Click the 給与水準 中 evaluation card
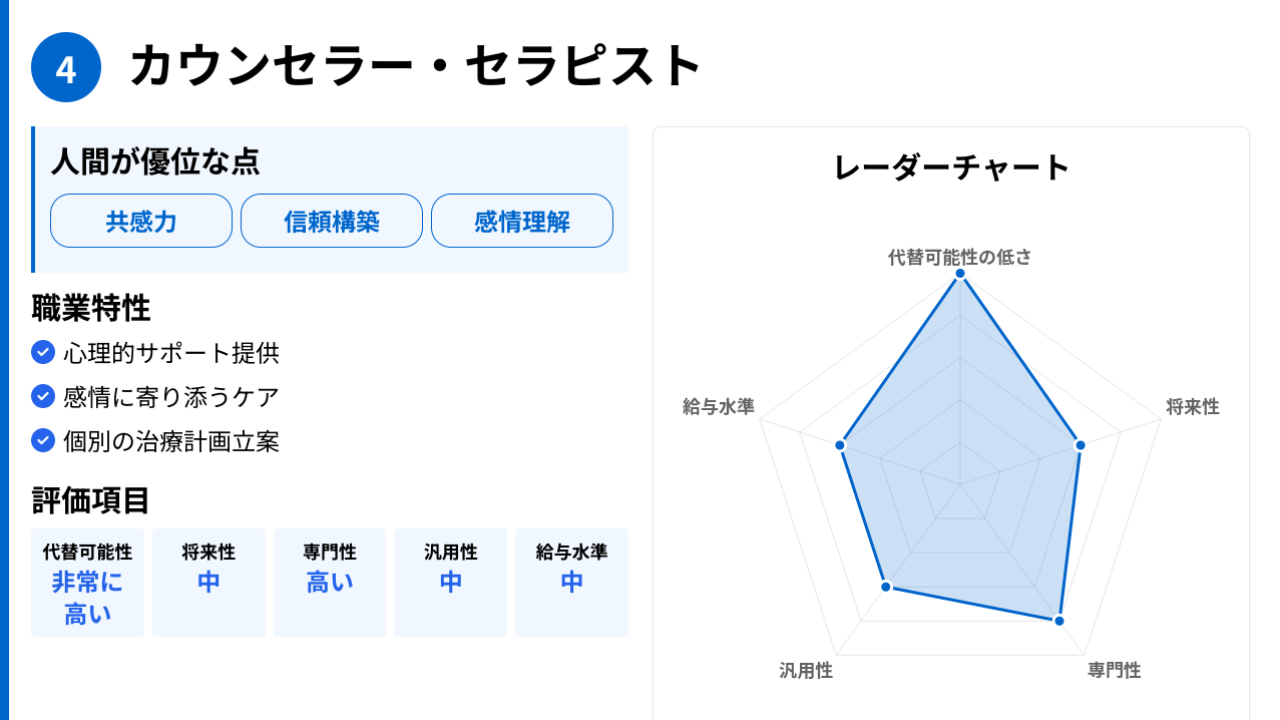Image resolution: width=1280 pixels, height=720 pixels. (572, 582)
